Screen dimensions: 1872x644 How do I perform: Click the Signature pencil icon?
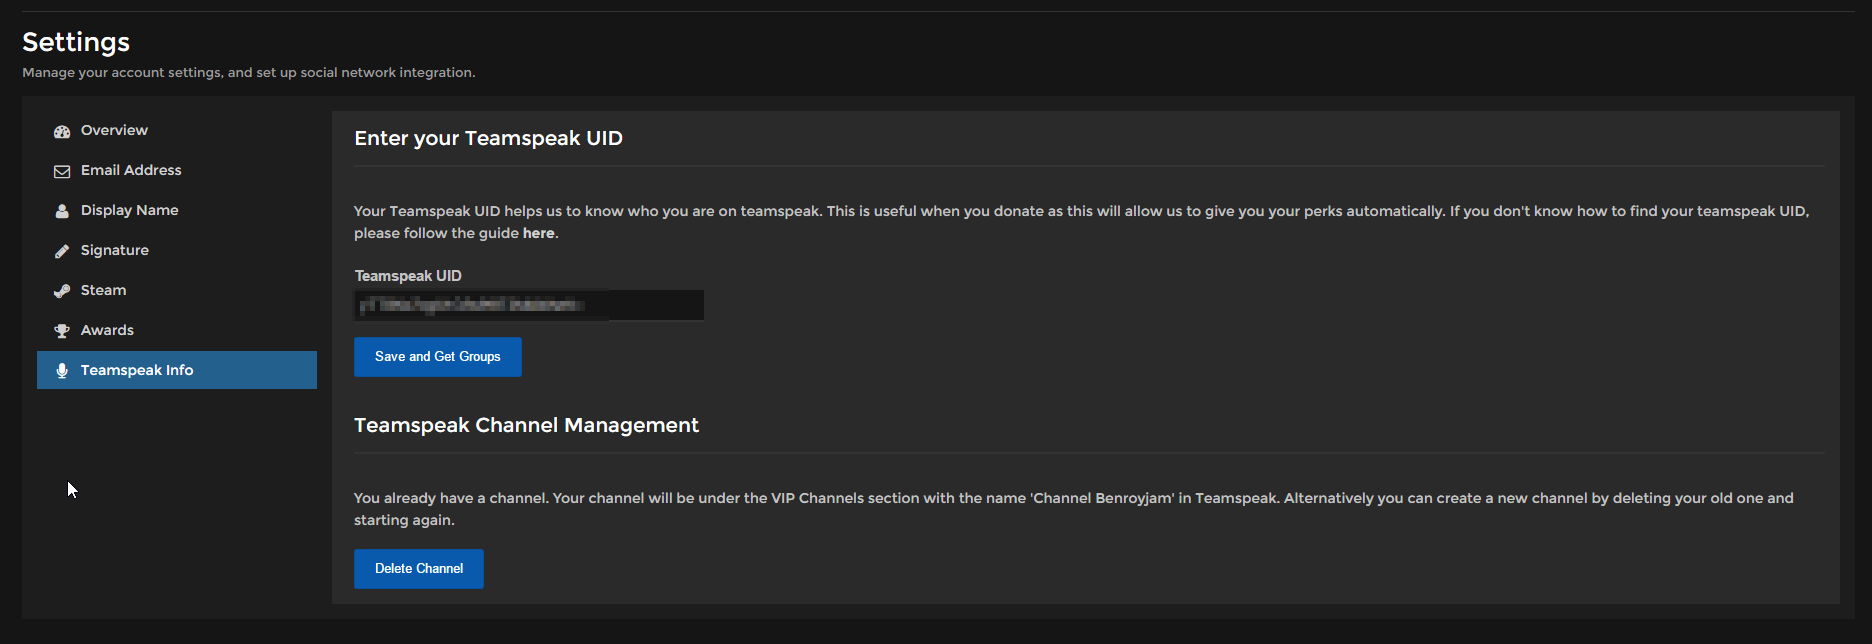(62, 251)
